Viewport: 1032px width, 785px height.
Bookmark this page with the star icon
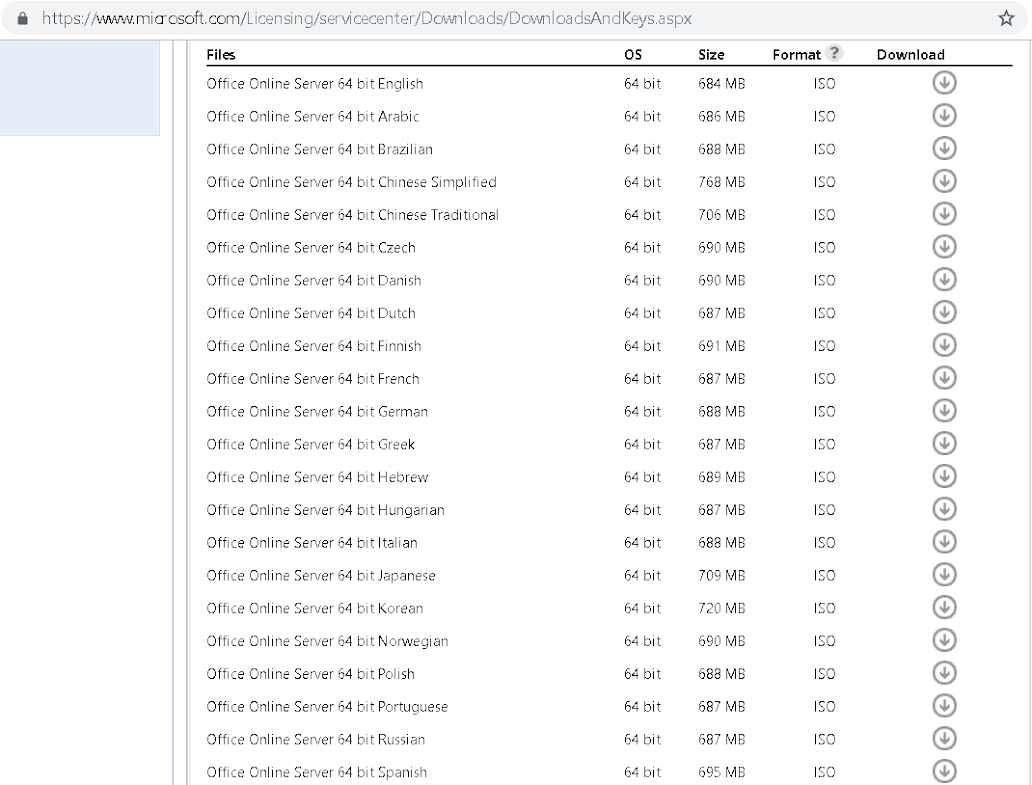click(1006, 18)
